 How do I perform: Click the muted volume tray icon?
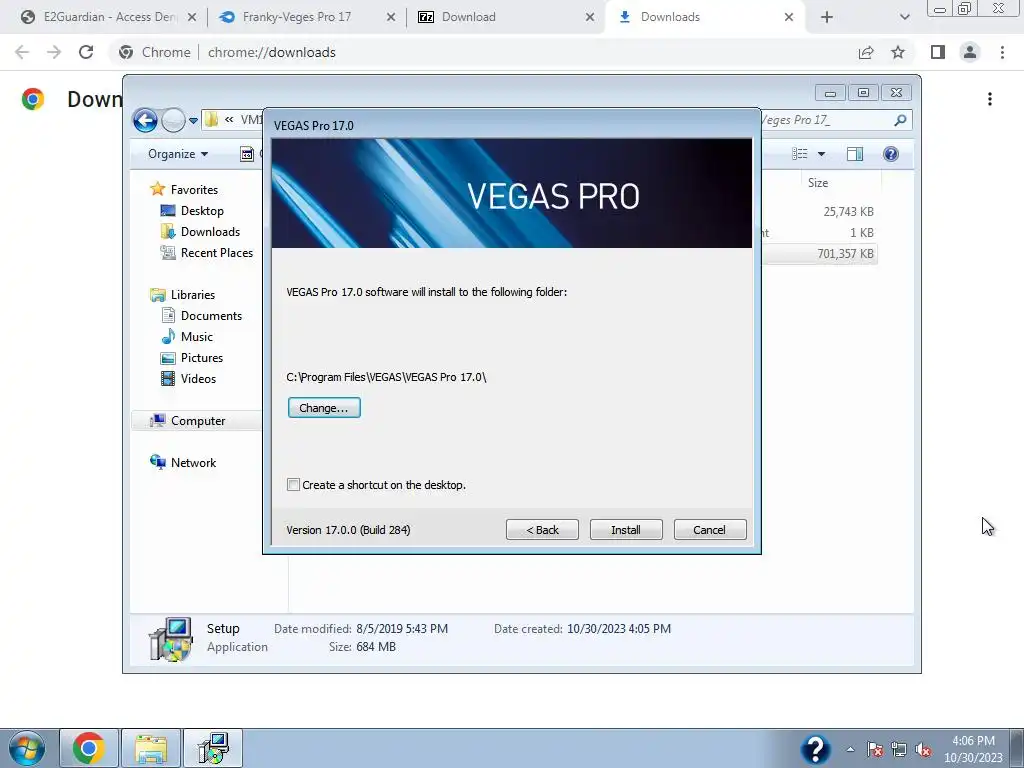[x=923, y=750]
